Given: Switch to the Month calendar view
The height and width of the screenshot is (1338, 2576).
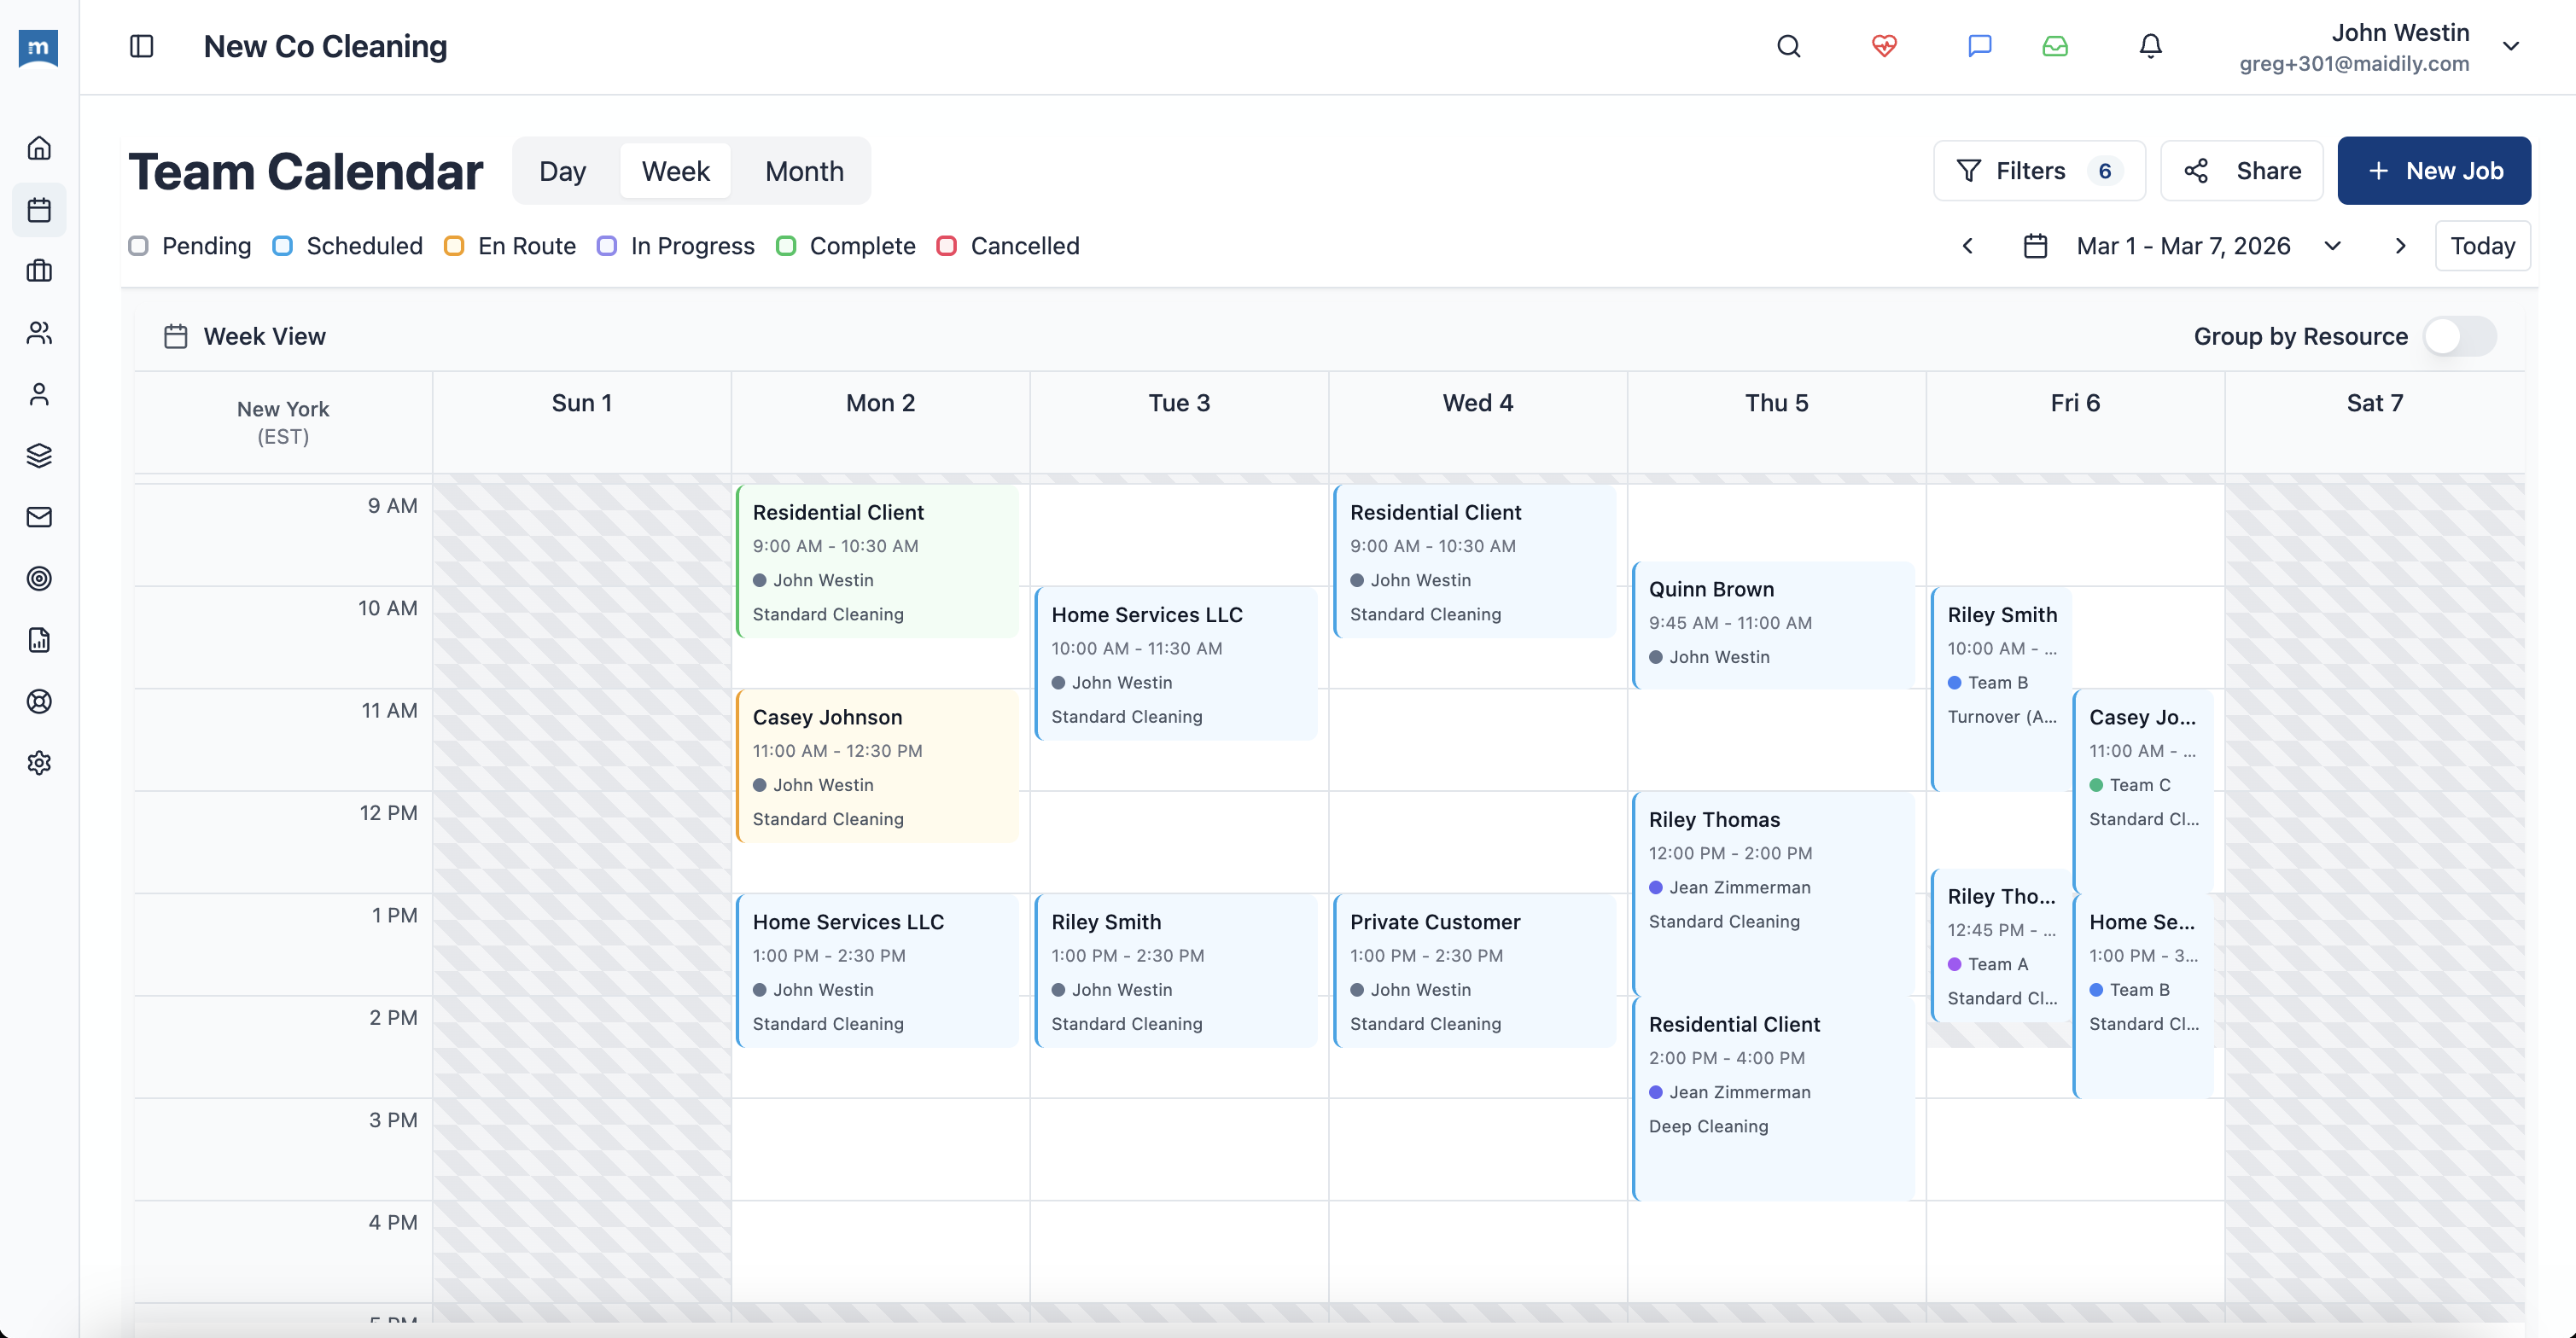Looking at the screenshot, I should coord(803,170).
